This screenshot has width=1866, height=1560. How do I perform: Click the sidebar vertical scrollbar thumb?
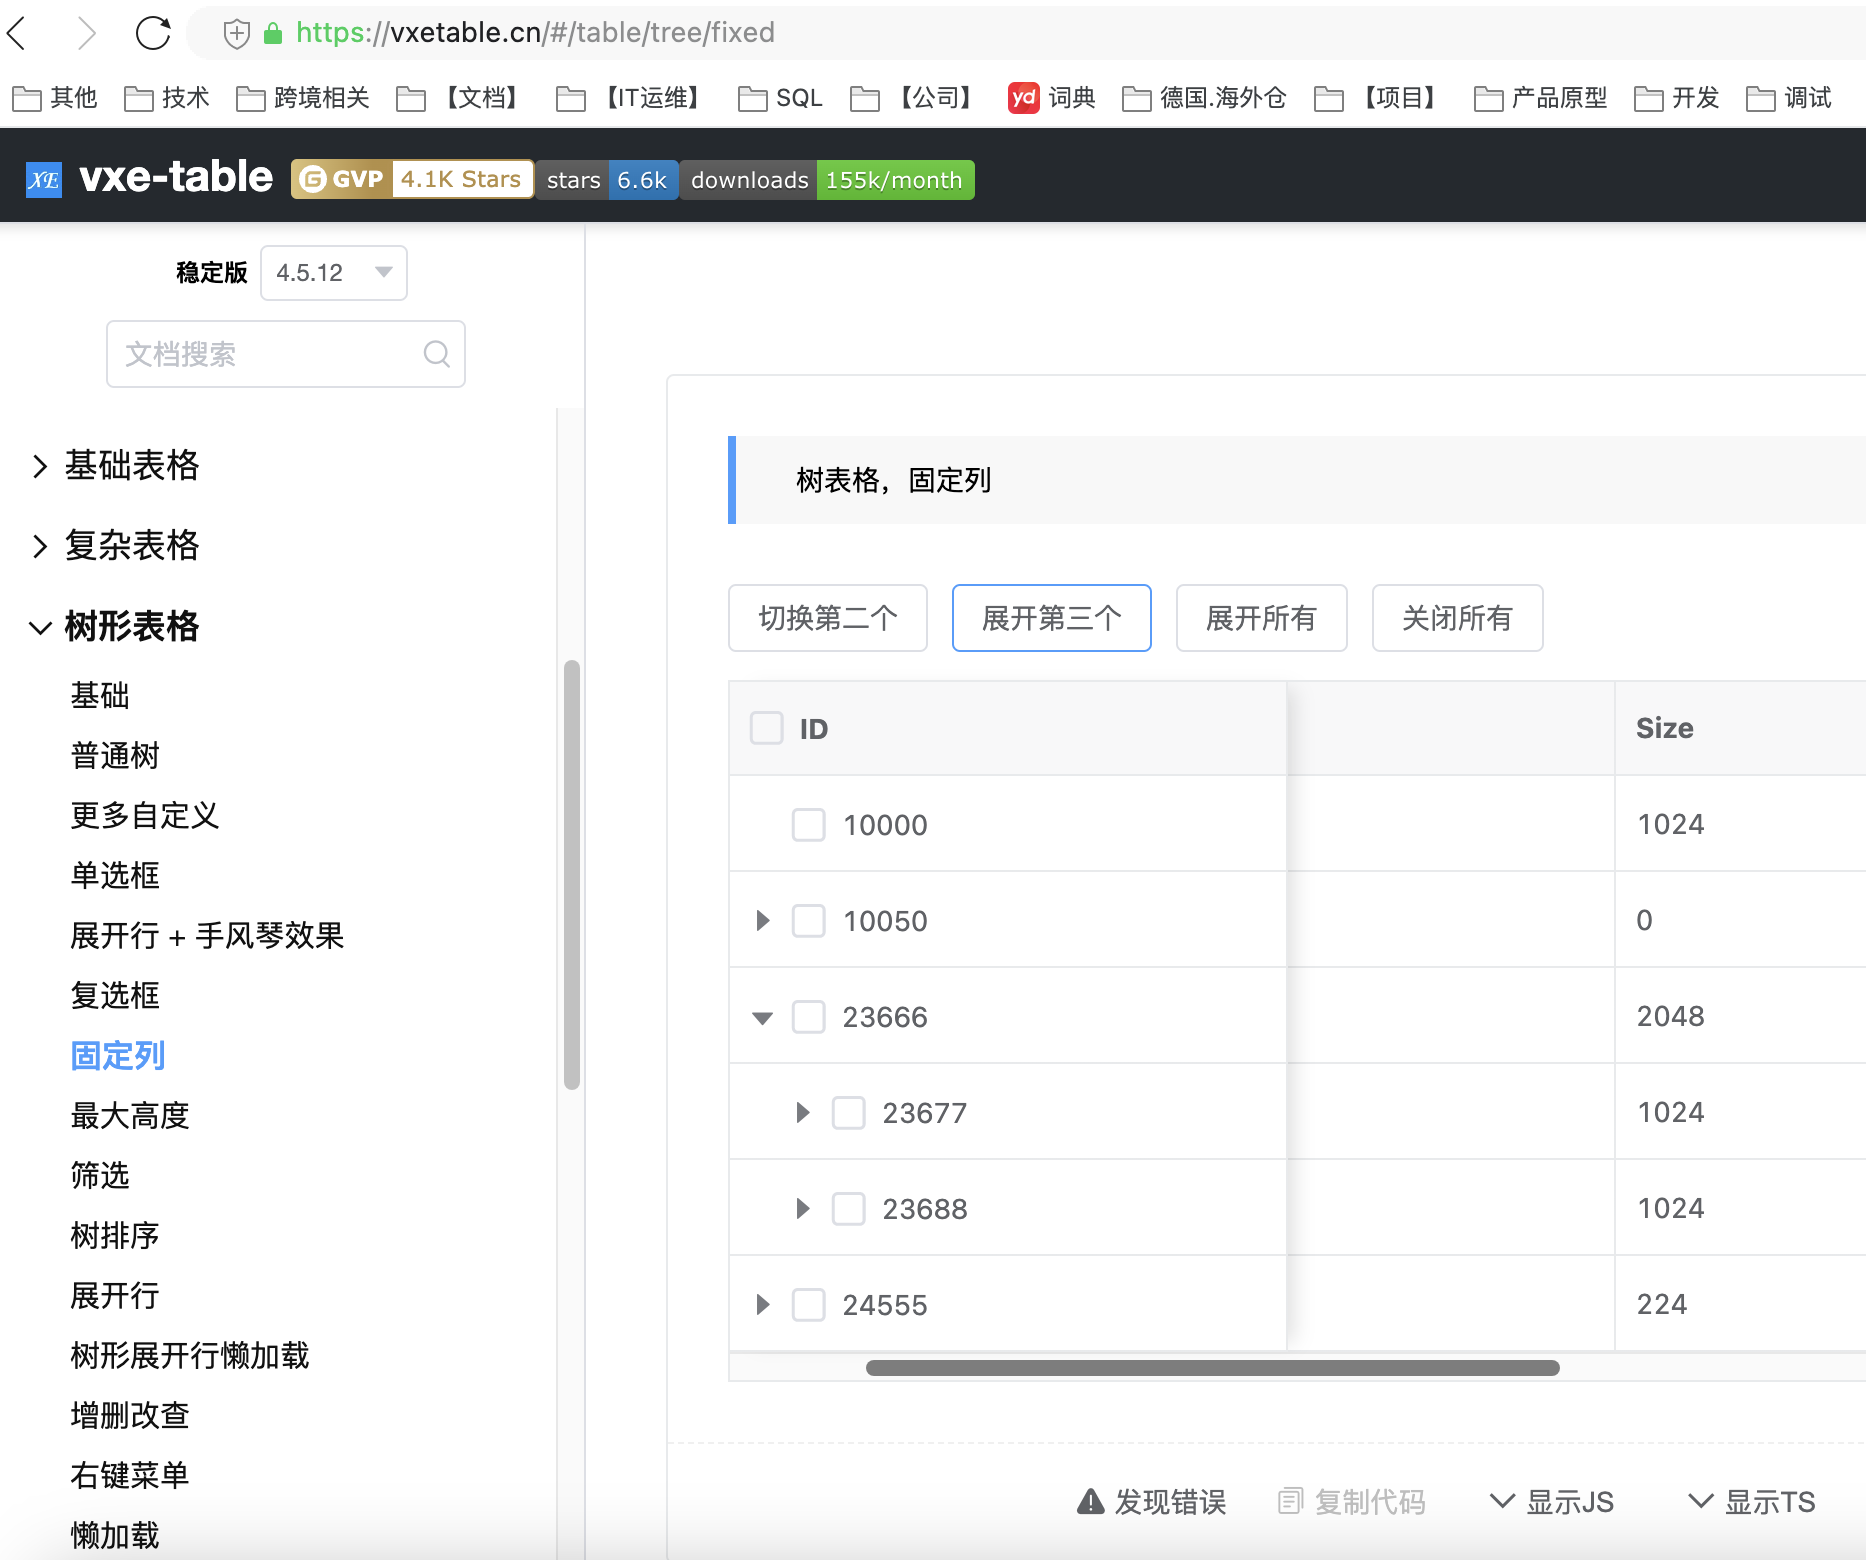(572, 875)
